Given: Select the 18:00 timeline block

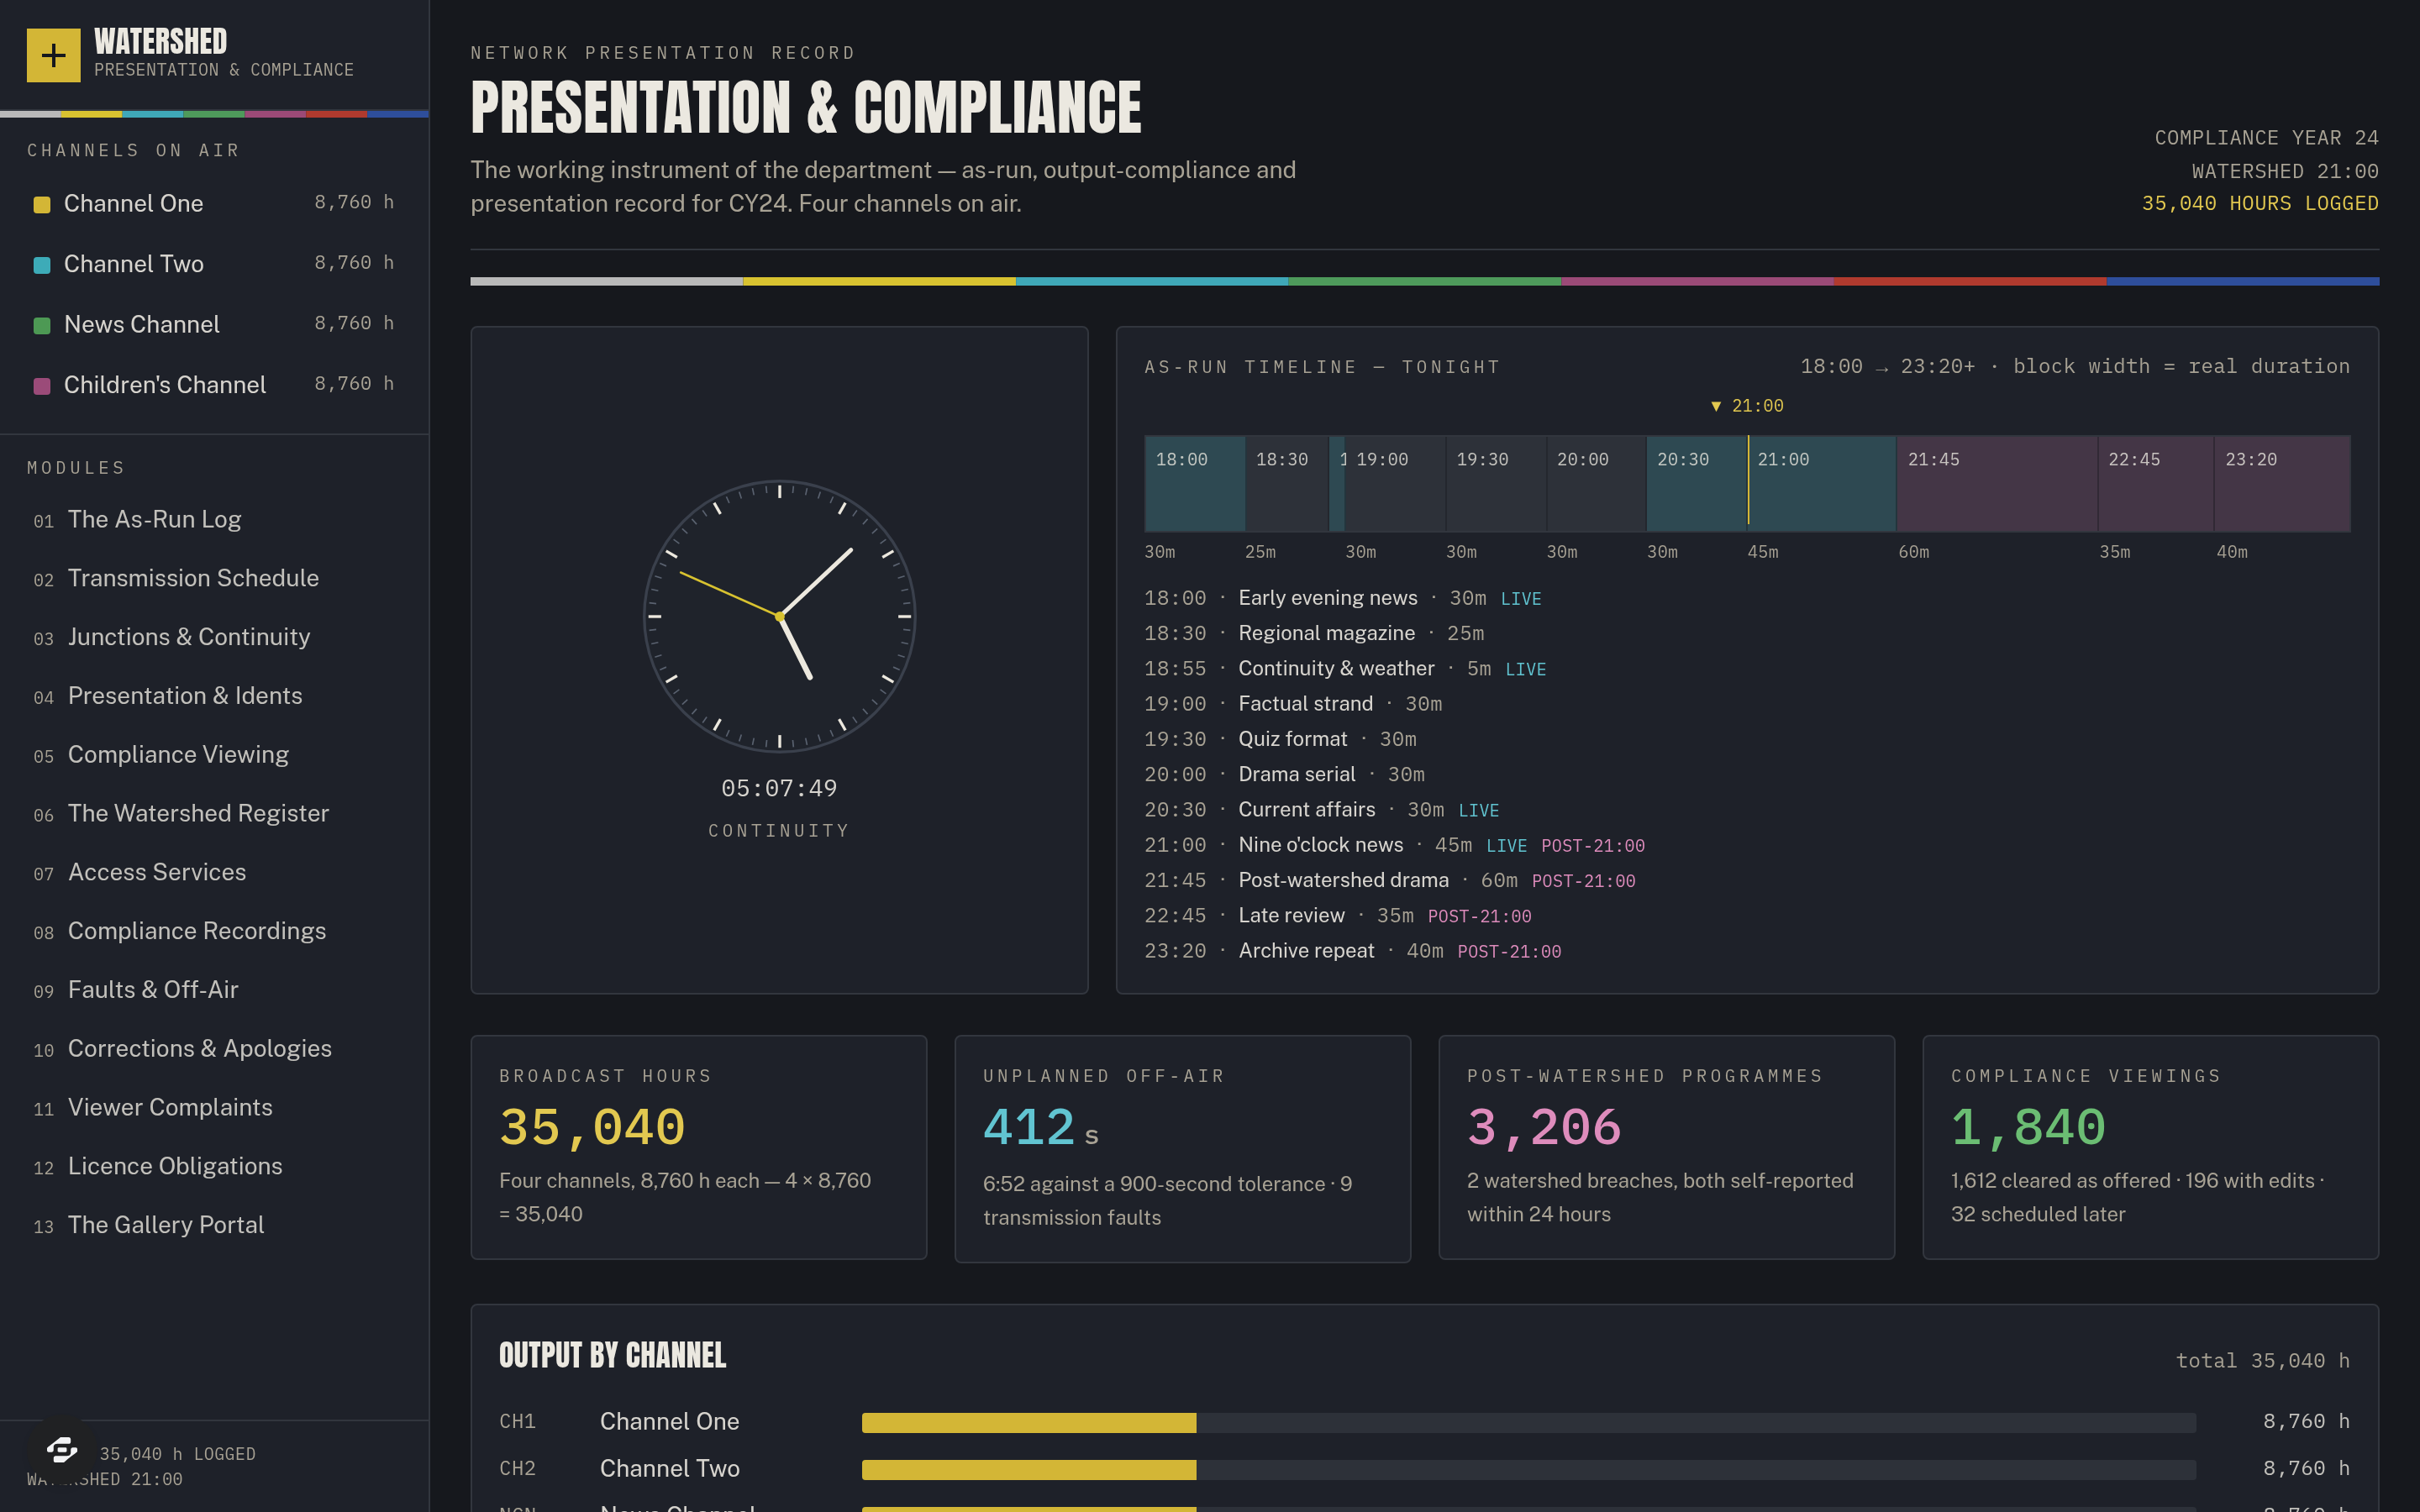Looking at the screenshot, I should [1195, 484].
